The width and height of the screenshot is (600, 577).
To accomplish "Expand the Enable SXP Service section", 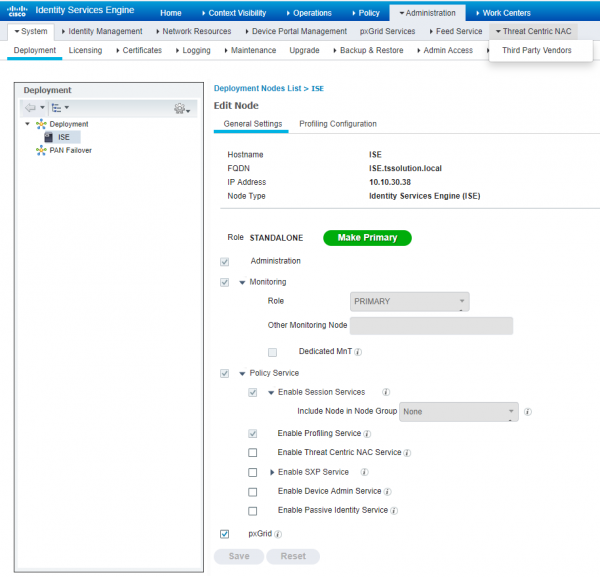I will (272, 472).
